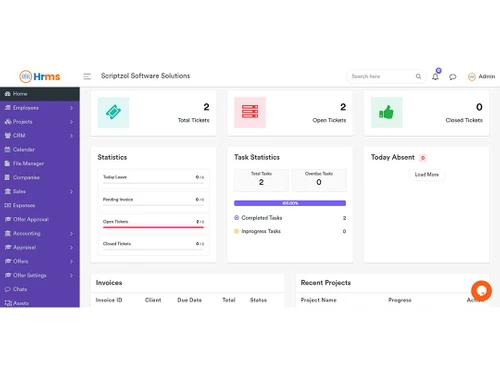The image size is (500, 375).
Task: Click the red Open Tickets progress bar
Action: (153, 227)
